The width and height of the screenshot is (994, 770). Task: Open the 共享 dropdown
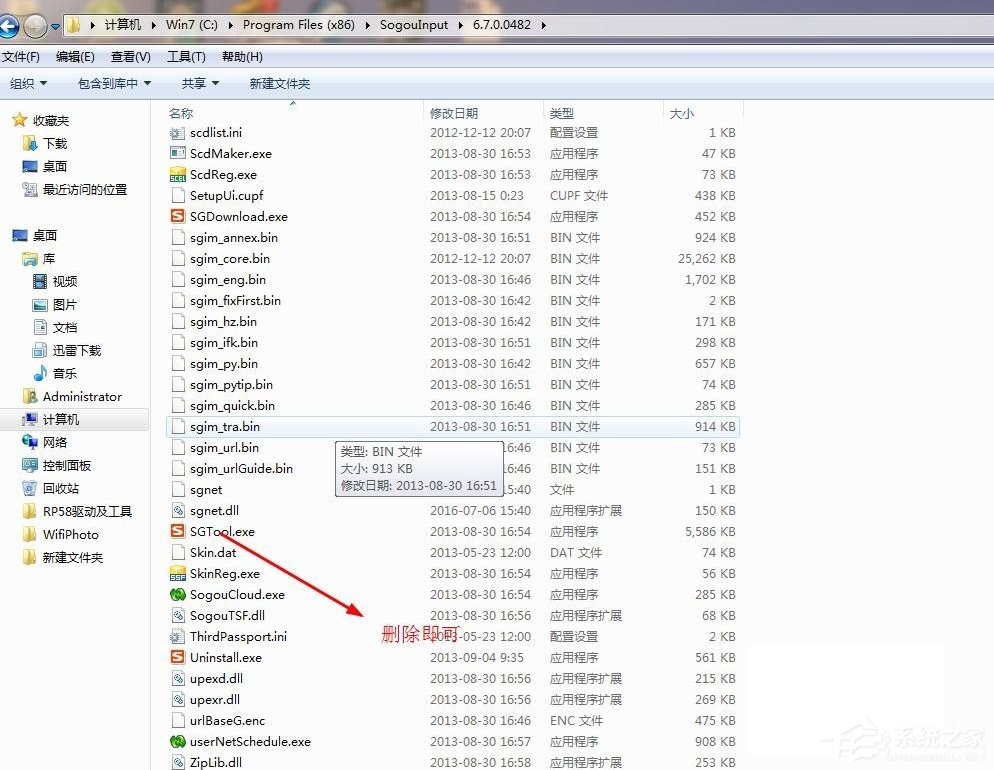(x=197, y=83)
